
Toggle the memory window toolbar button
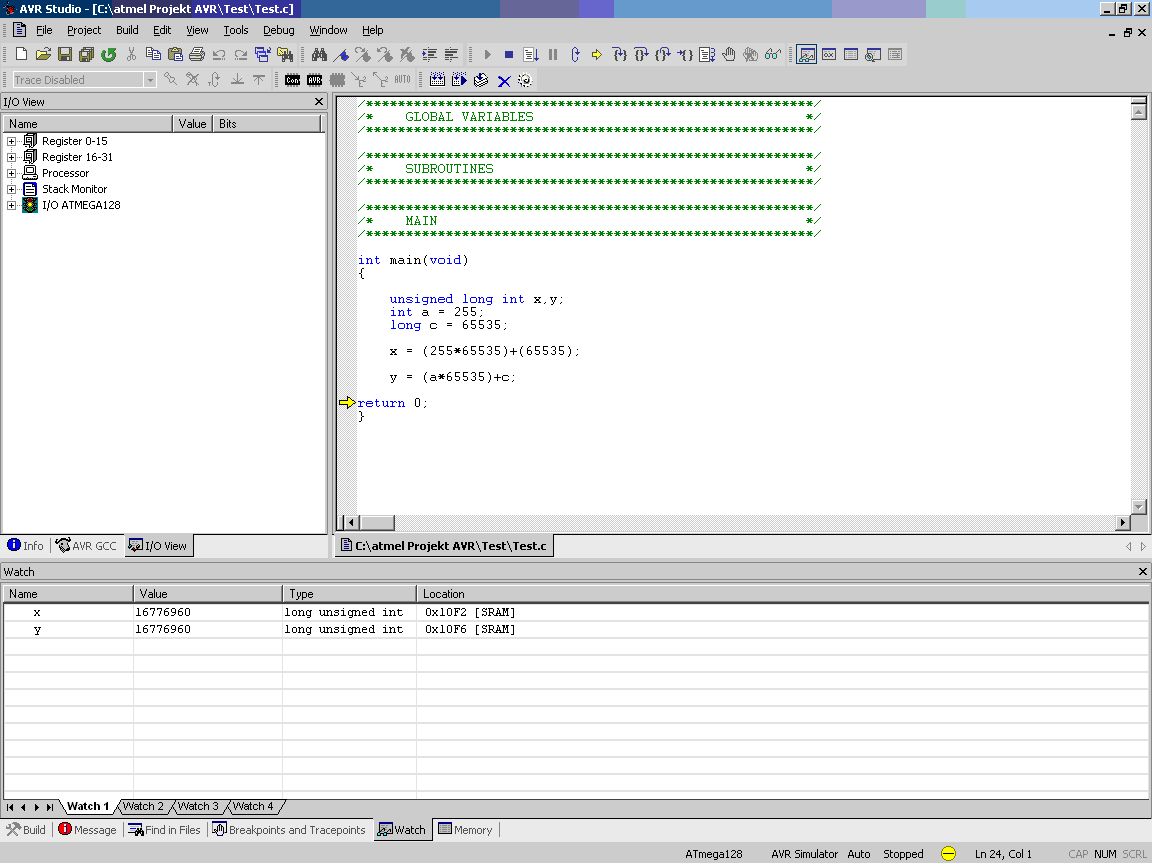(x=851, y=54)
